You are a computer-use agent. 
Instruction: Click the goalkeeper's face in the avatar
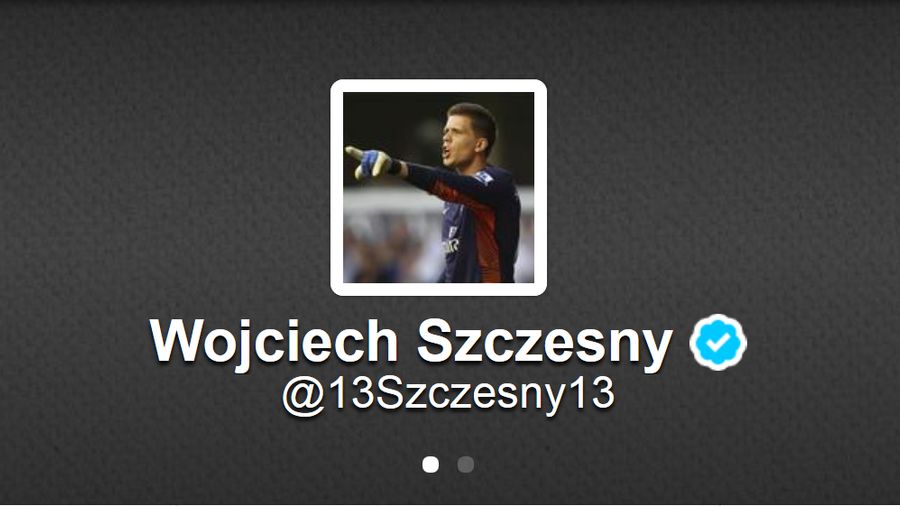[464, 137]
